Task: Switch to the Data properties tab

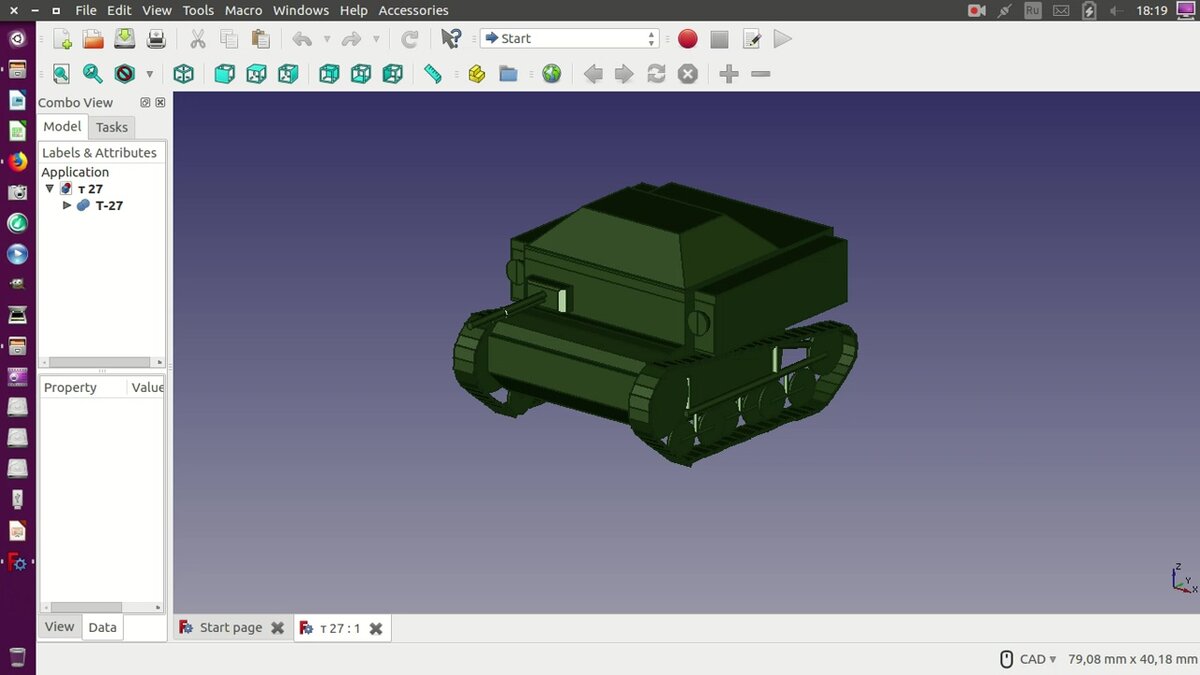Action: (102, 627)
